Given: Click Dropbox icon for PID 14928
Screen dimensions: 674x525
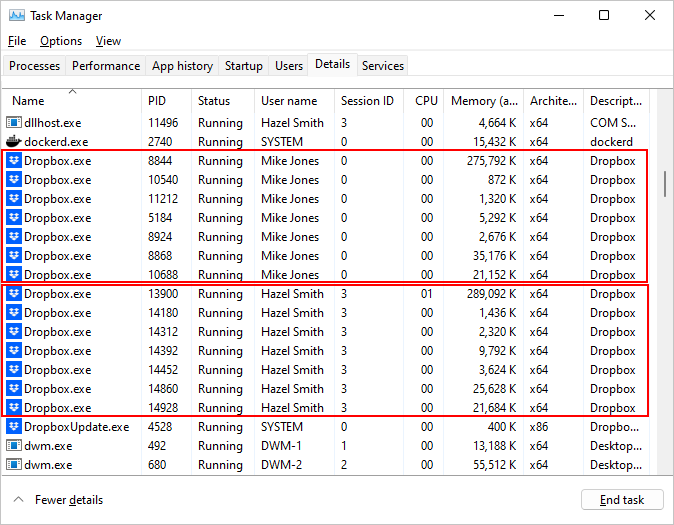Looking at the screenshot, I should click(14, 407).
